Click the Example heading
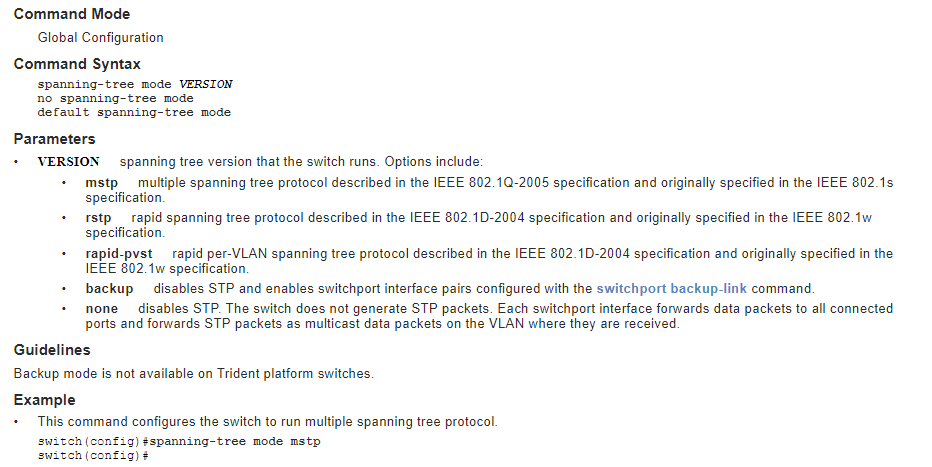Screen dimensions: 932x467 (x=45, y=400)
